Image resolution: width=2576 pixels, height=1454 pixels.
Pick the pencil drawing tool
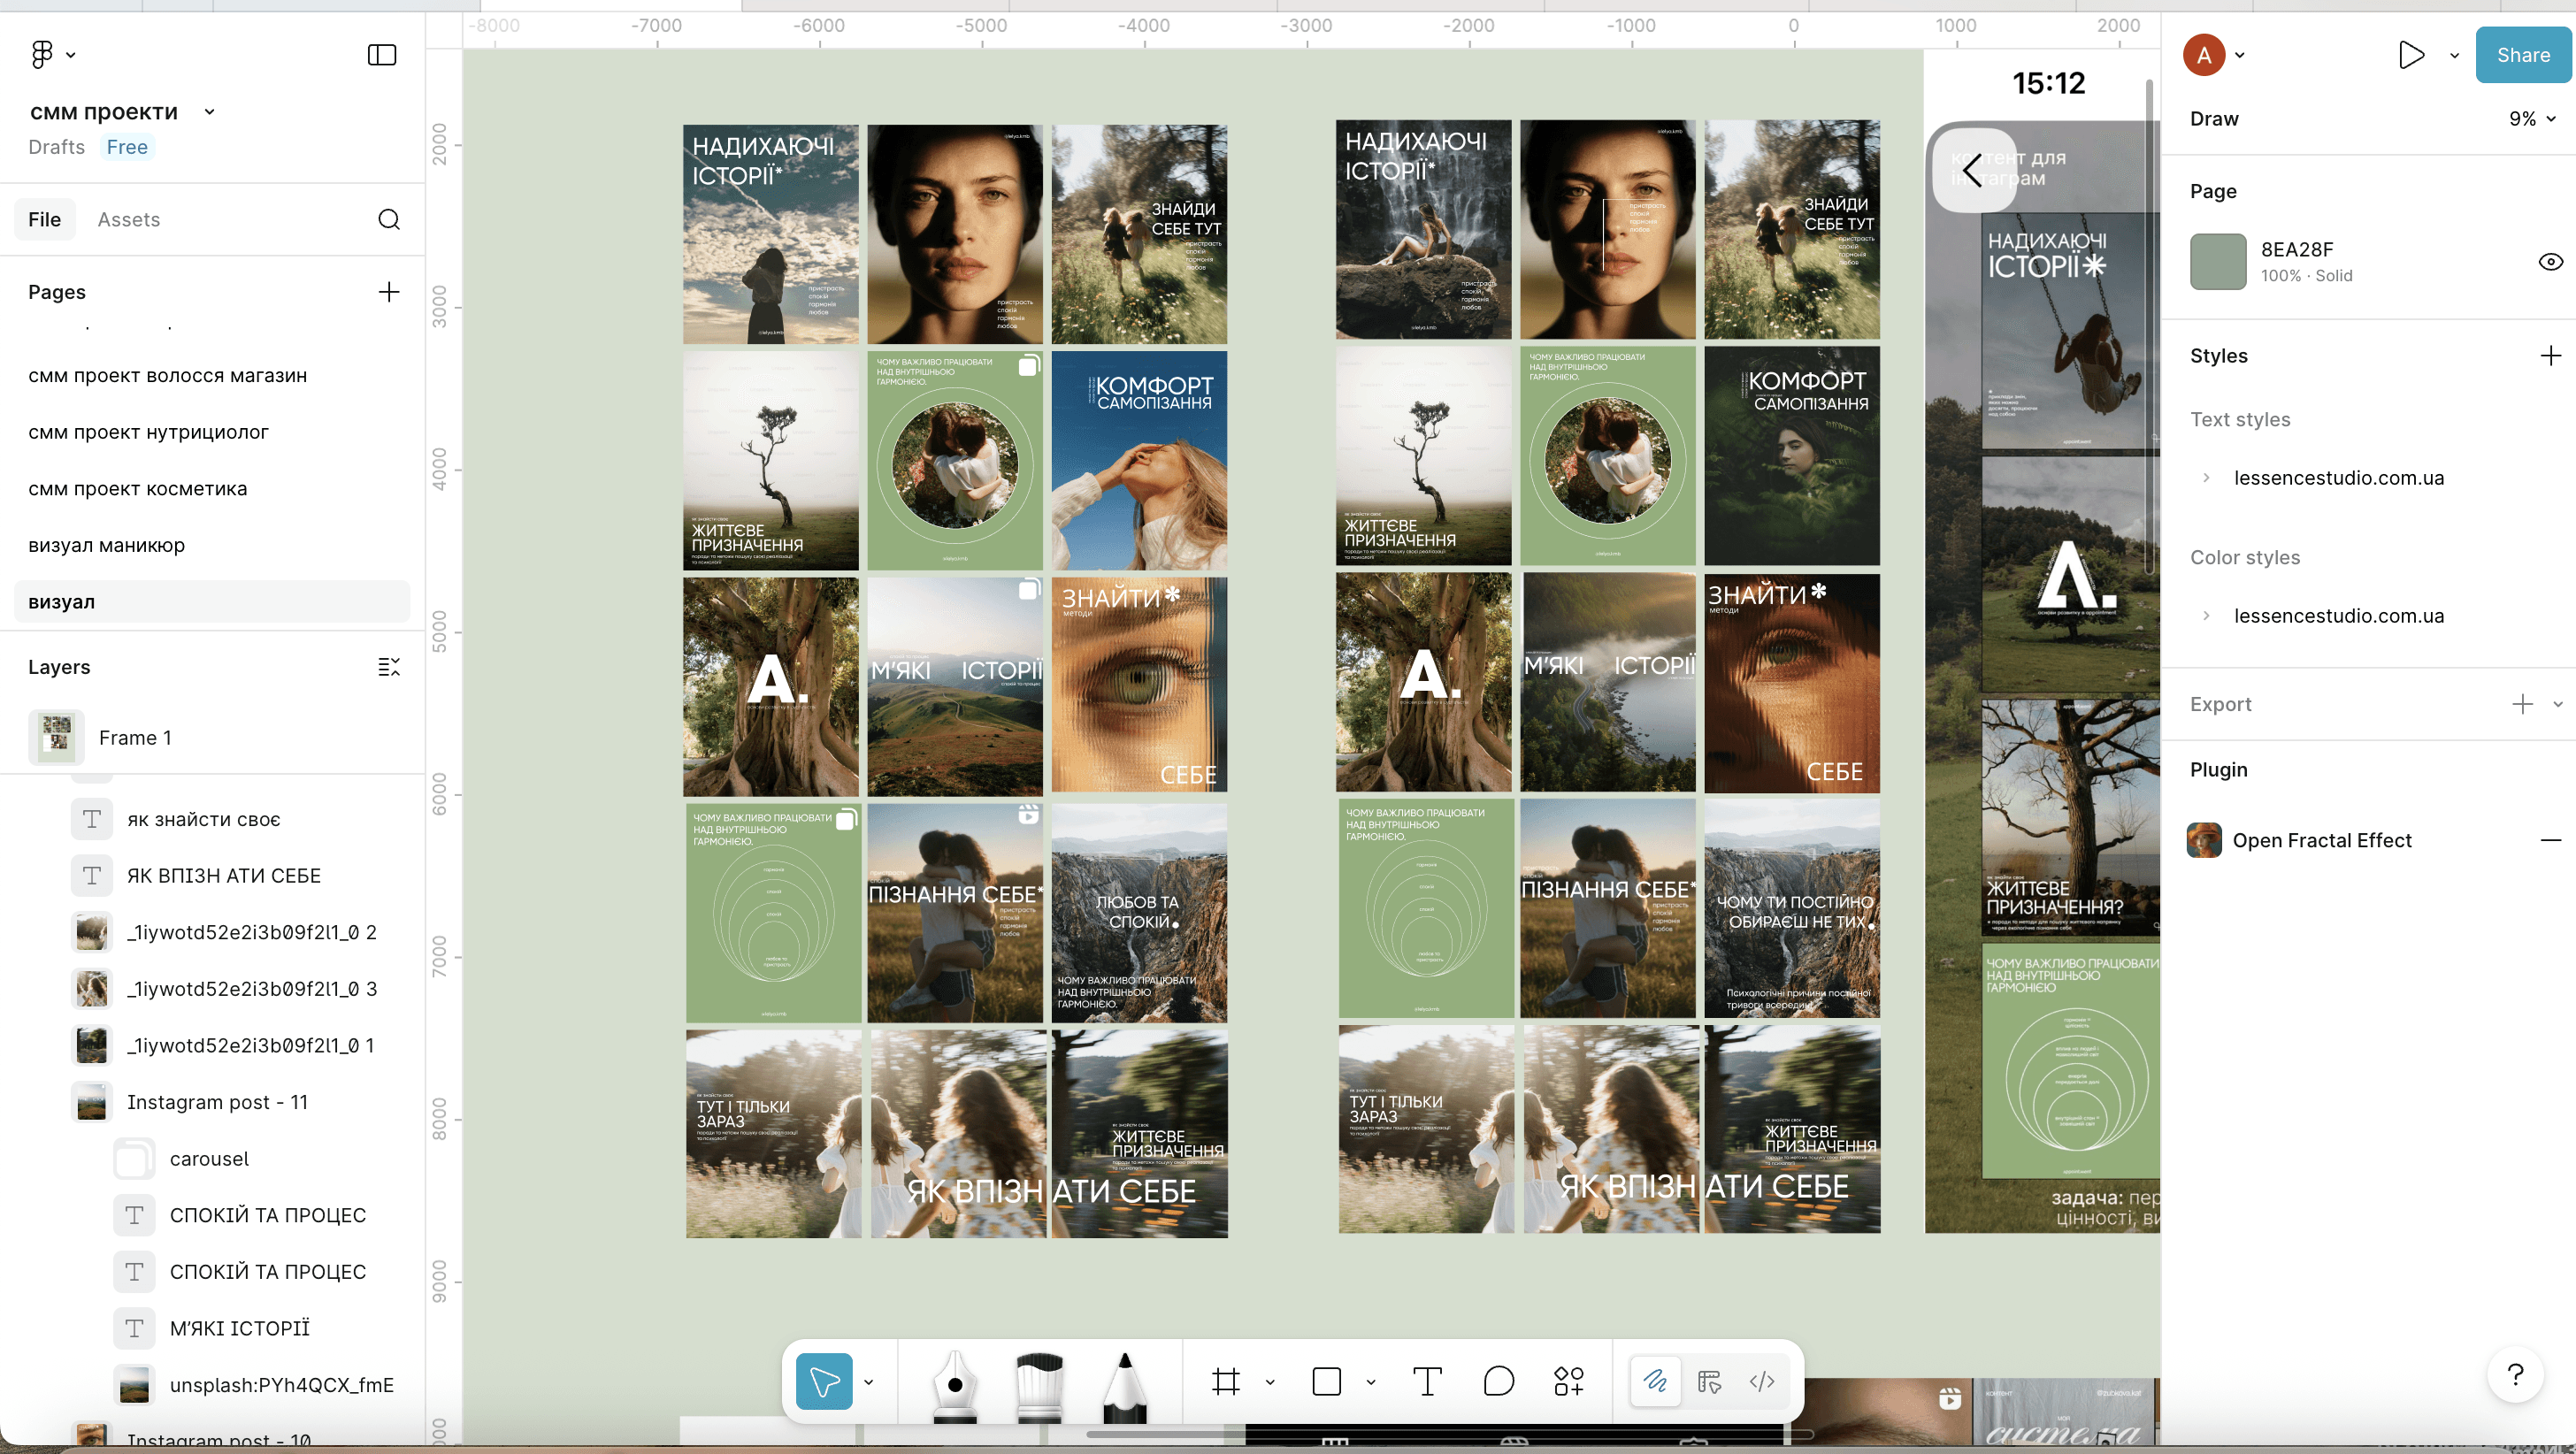[1125, 1385]
